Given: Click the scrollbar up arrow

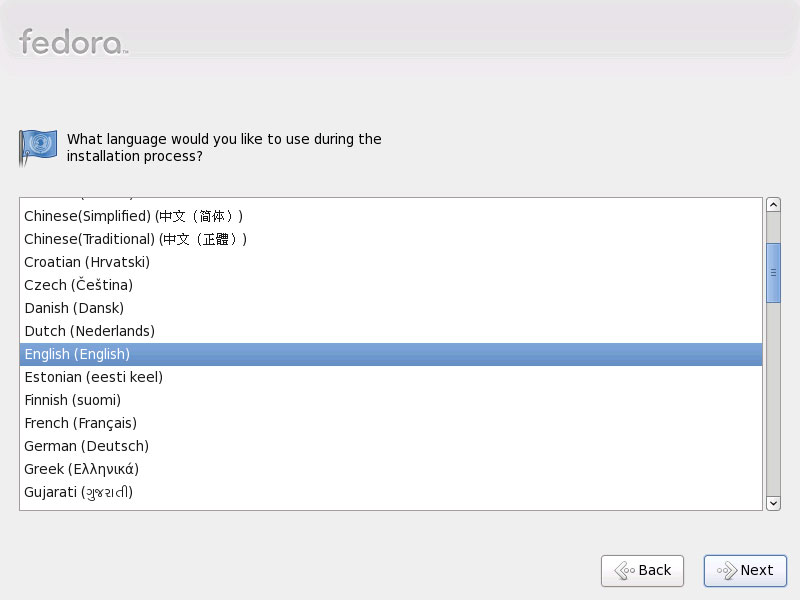Looking at the screenshot, I should [773, 205].
